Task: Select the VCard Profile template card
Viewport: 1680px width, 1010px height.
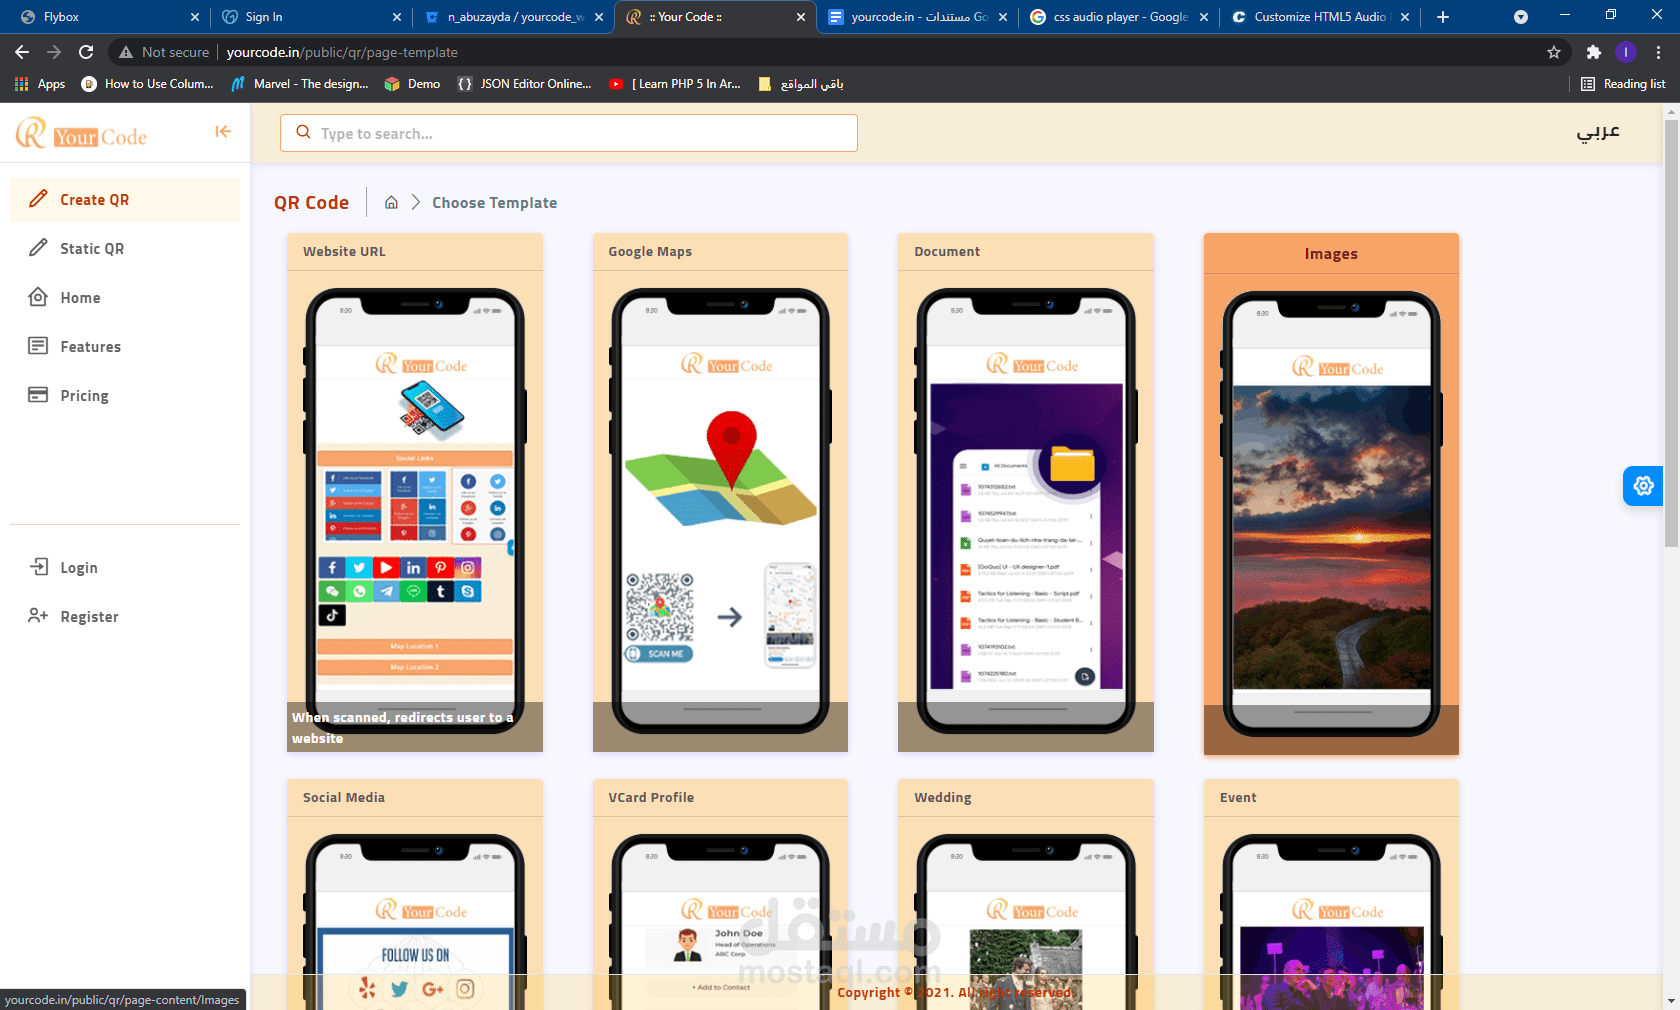Action: coord(720,894)
